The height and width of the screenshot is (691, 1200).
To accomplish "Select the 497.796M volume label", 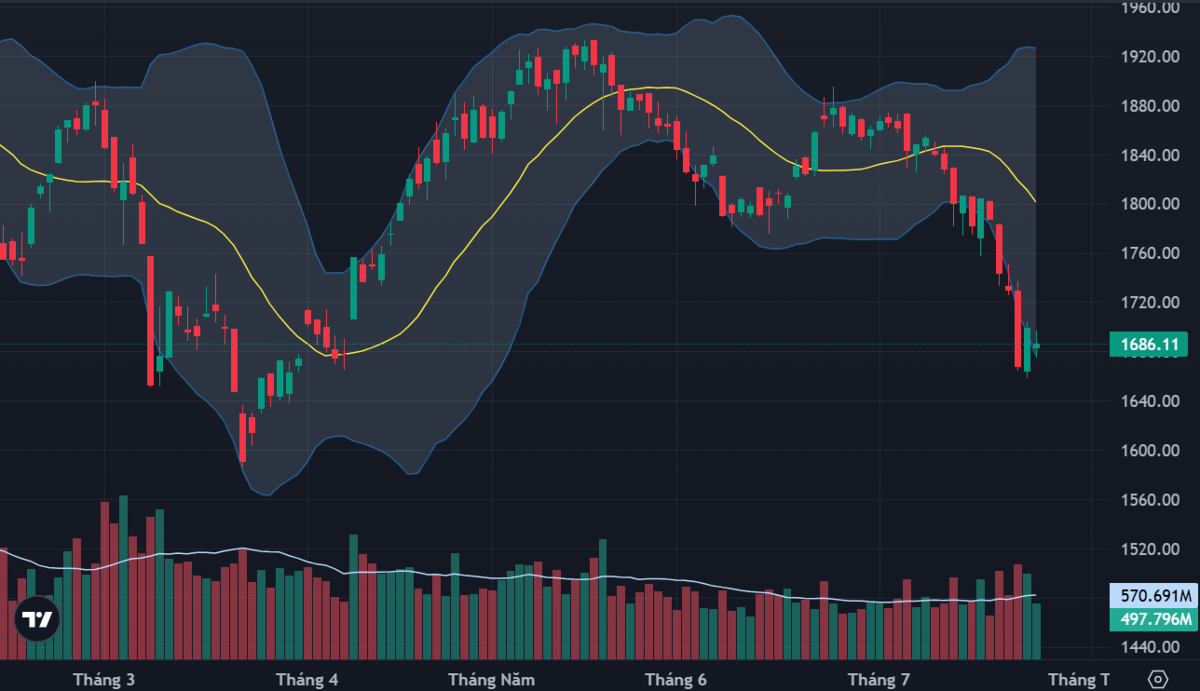I will click(1152, 619).
